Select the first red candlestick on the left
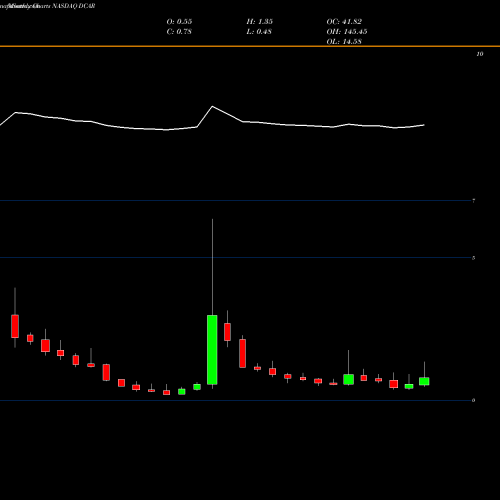The width and height of the screenshot is (500, 500). point(15,326)
